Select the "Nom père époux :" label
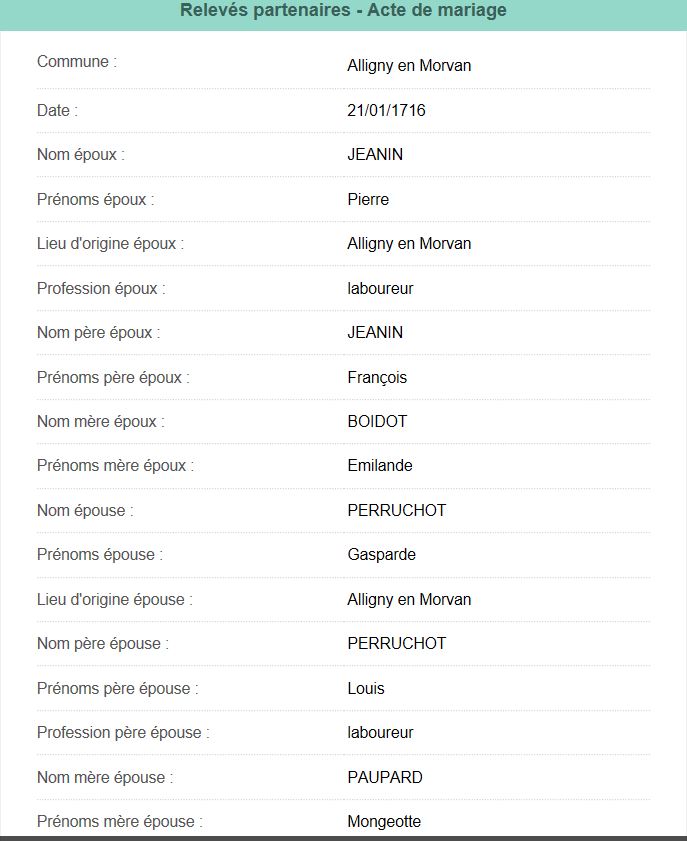The height and width of the screenshot is (841, 687). tap(98, 333)
